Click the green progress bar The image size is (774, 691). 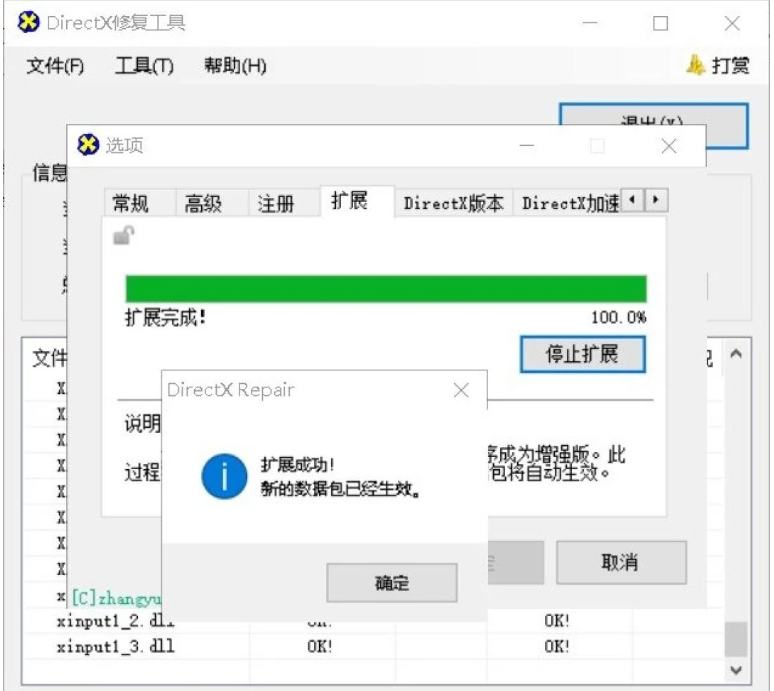coord(385,289)
